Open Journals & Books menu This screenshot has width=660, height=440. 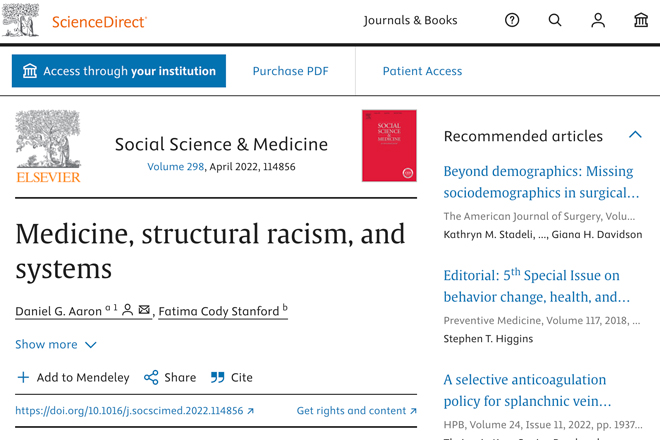click(x=410, y=20)
